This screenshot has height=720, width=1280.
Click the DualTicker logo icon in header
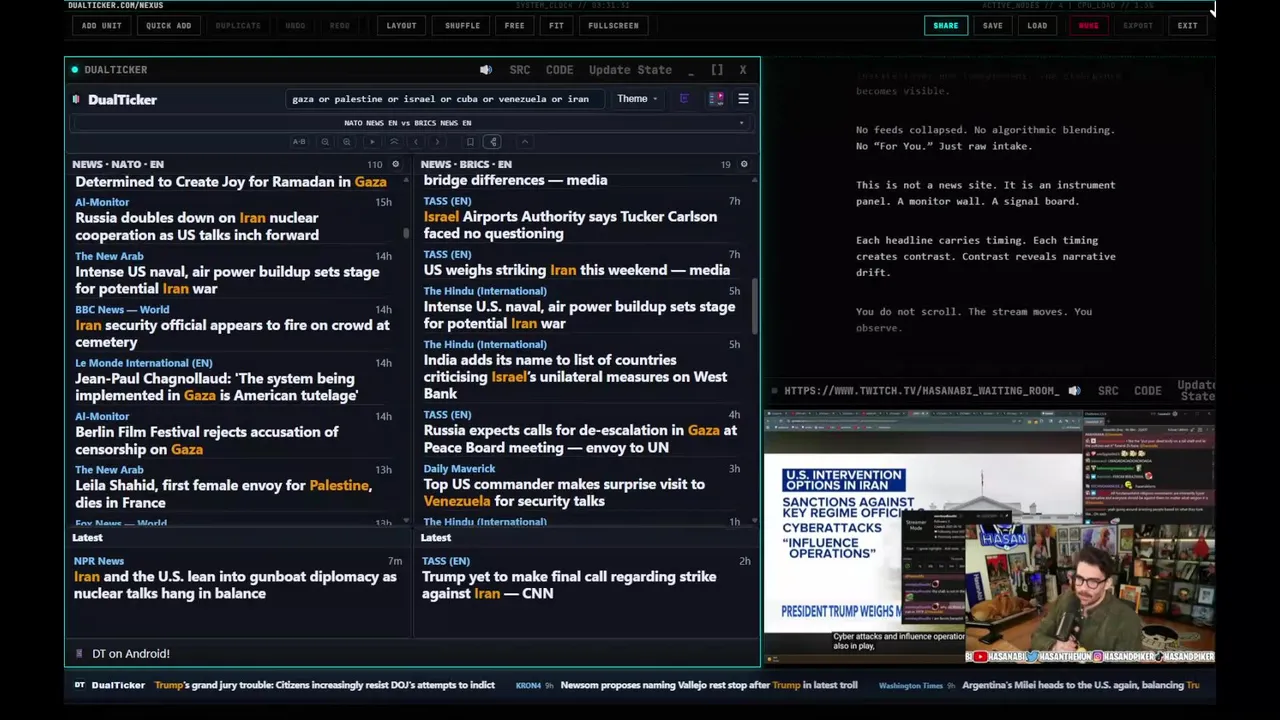[77, 99]
